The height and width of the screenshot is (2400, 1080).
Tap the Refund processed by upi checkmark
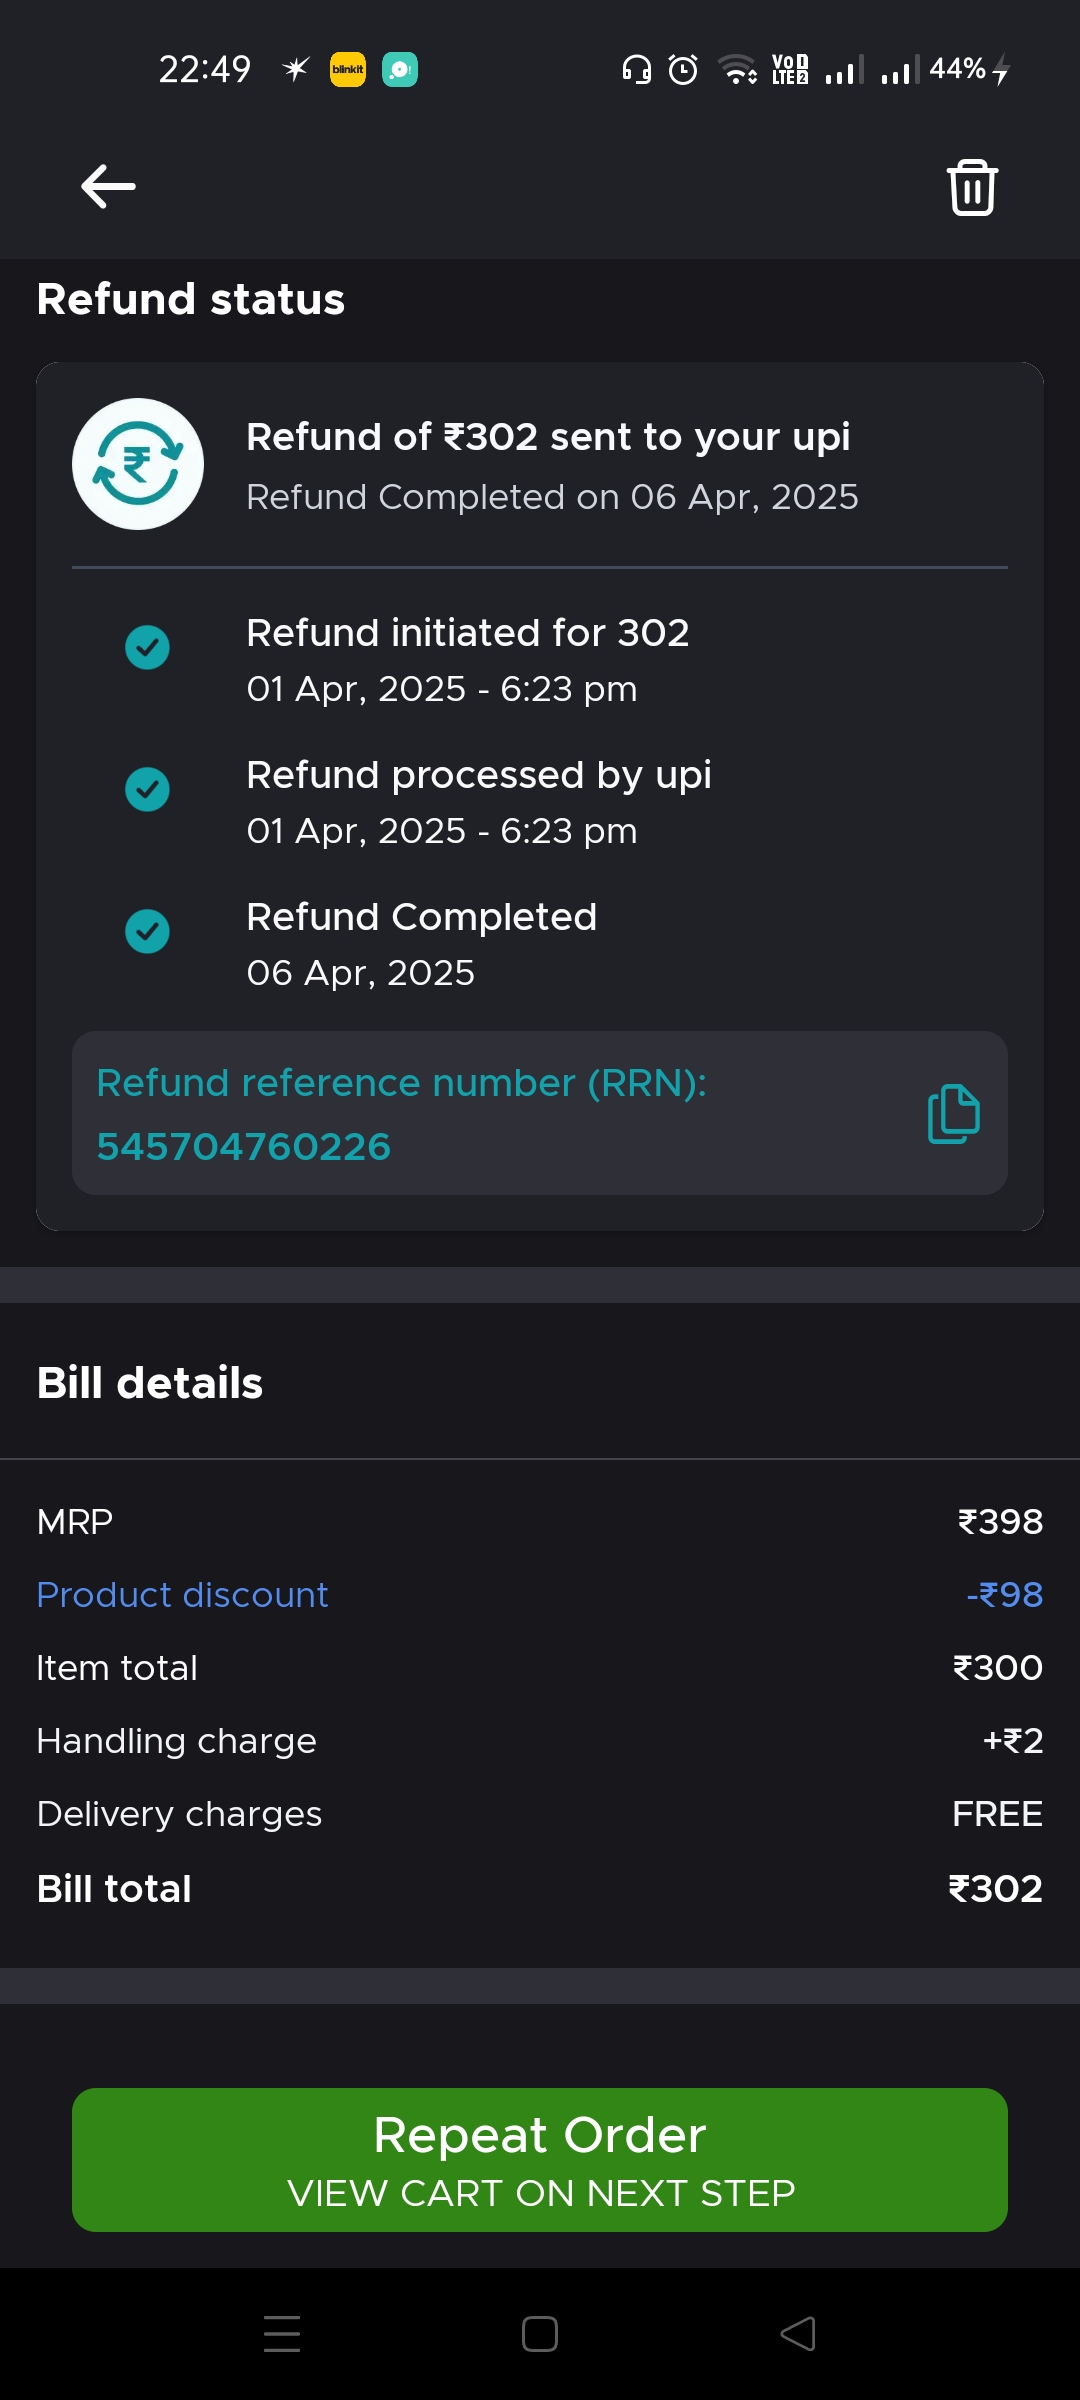147,789
